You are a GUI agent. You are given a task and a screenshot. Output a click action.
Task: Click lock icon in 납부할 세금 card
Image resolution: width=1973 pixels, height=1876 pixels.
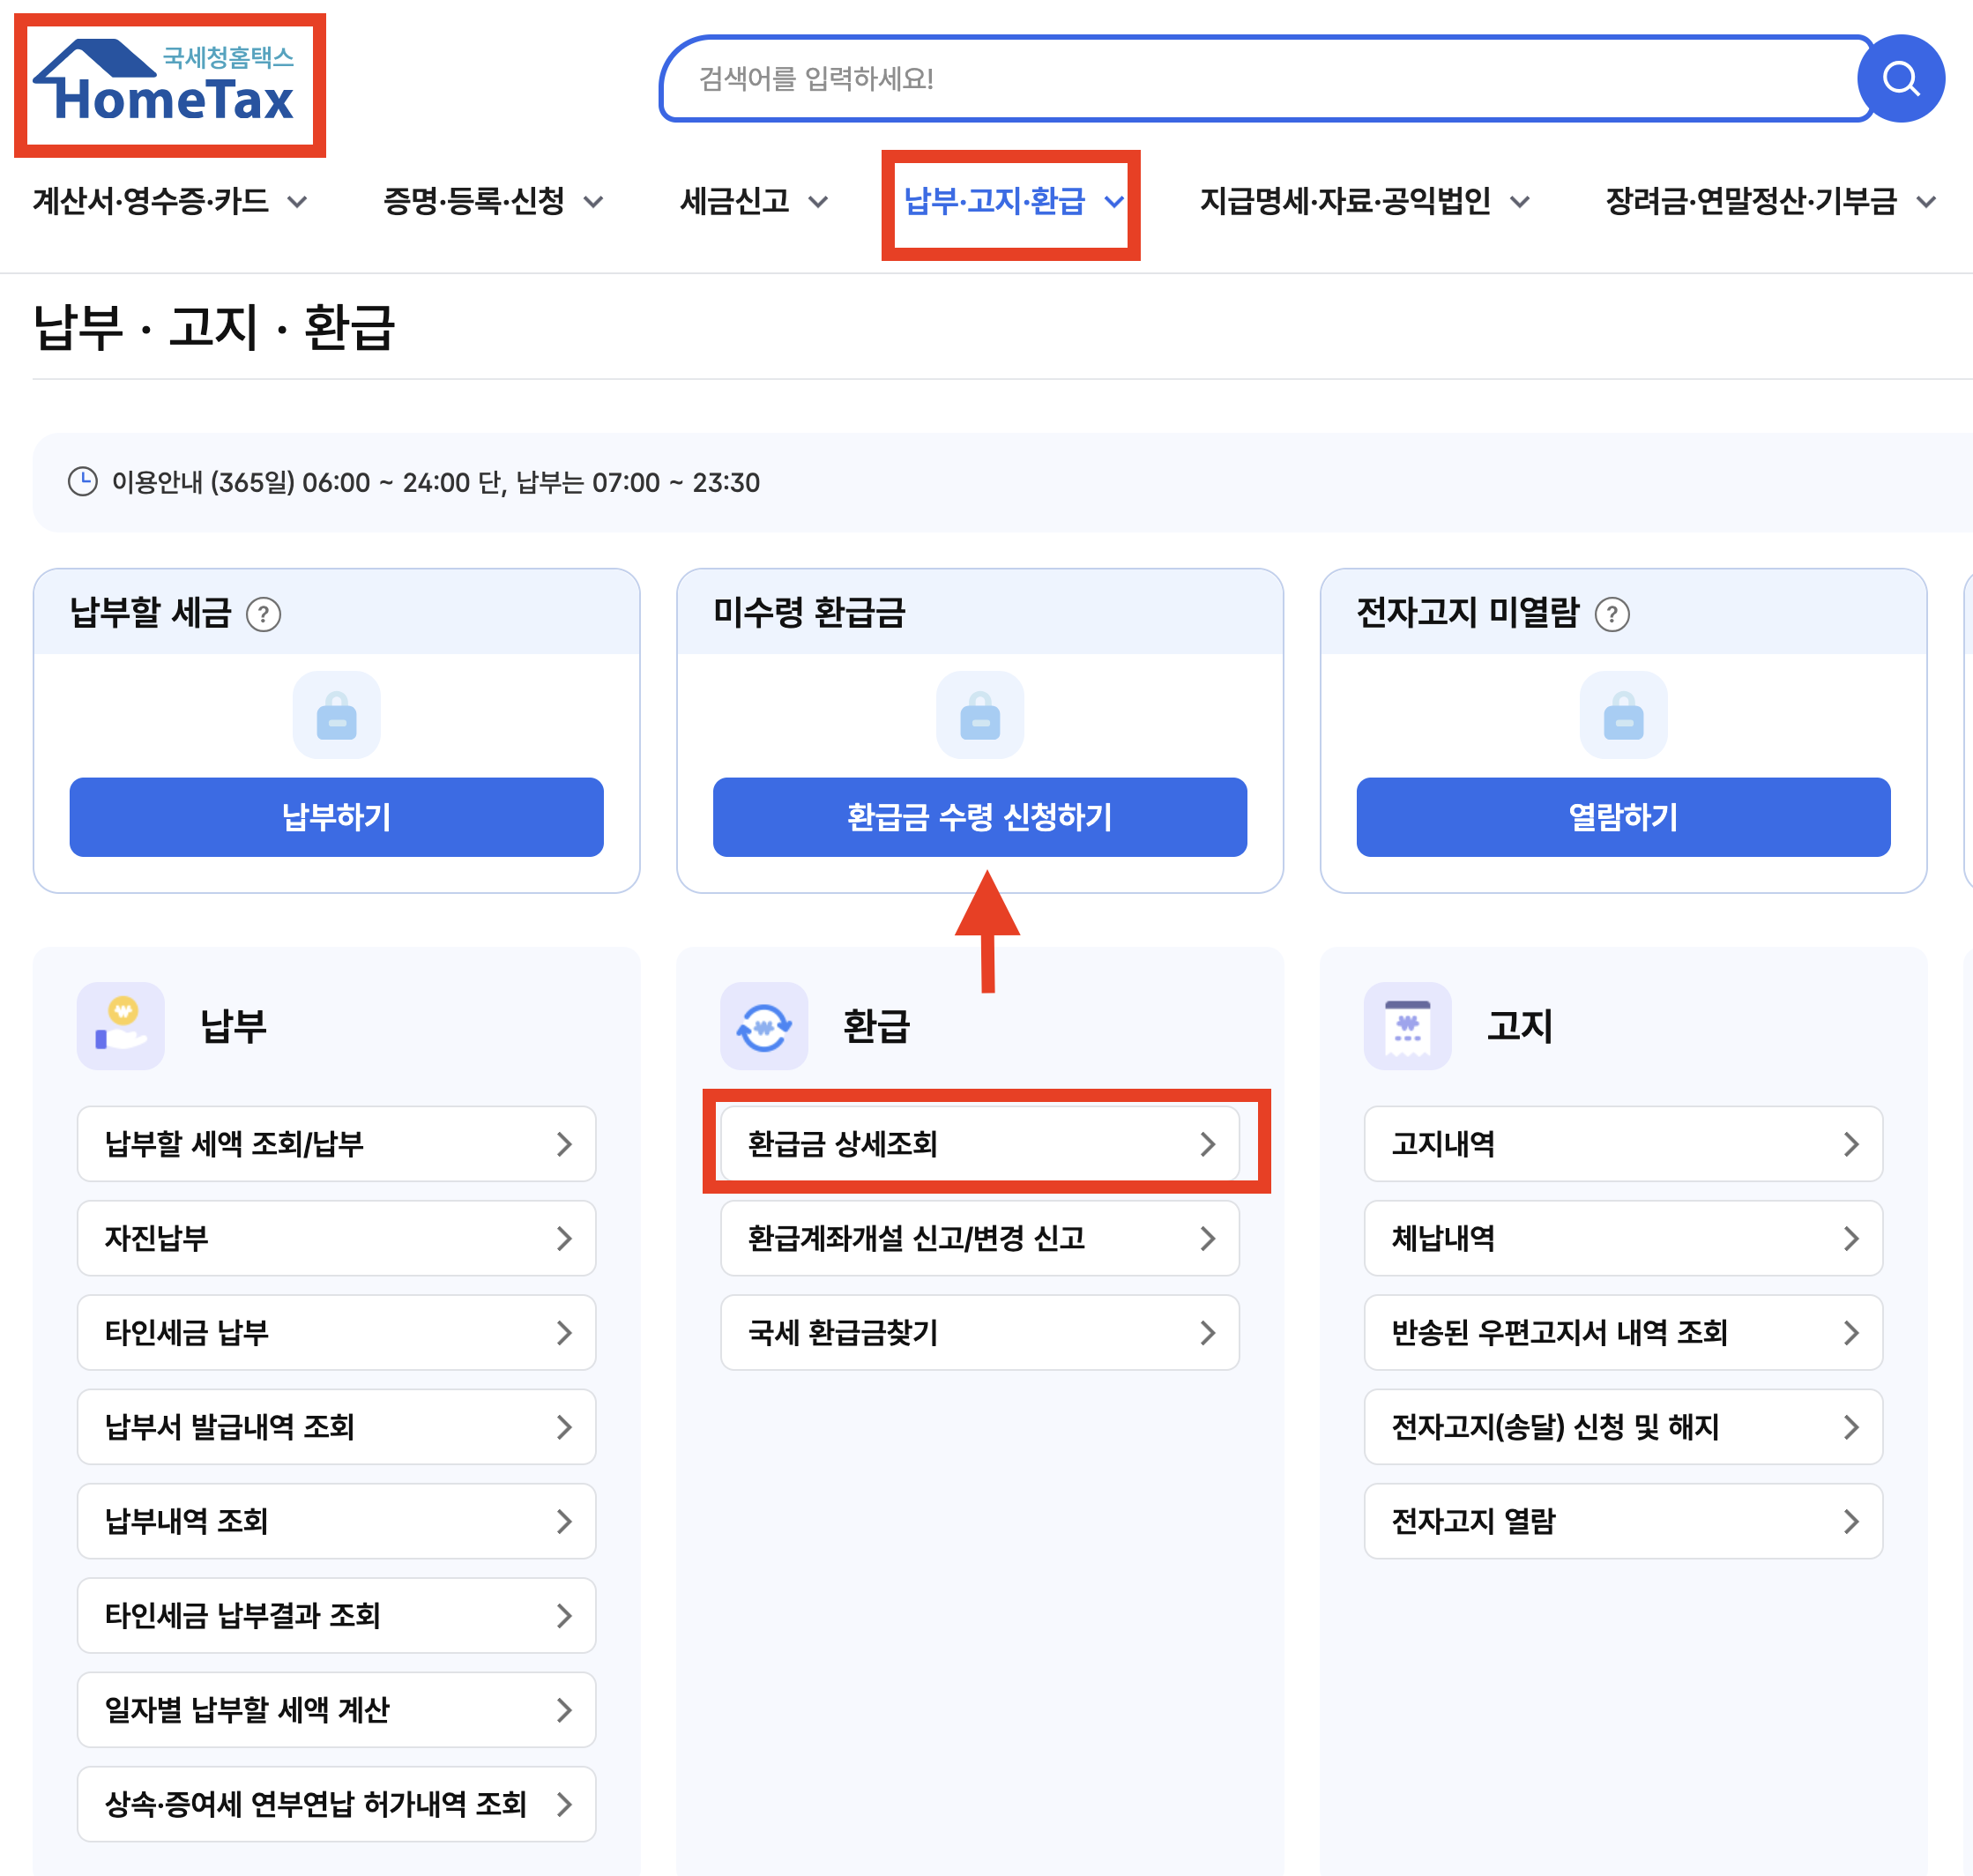336,716
